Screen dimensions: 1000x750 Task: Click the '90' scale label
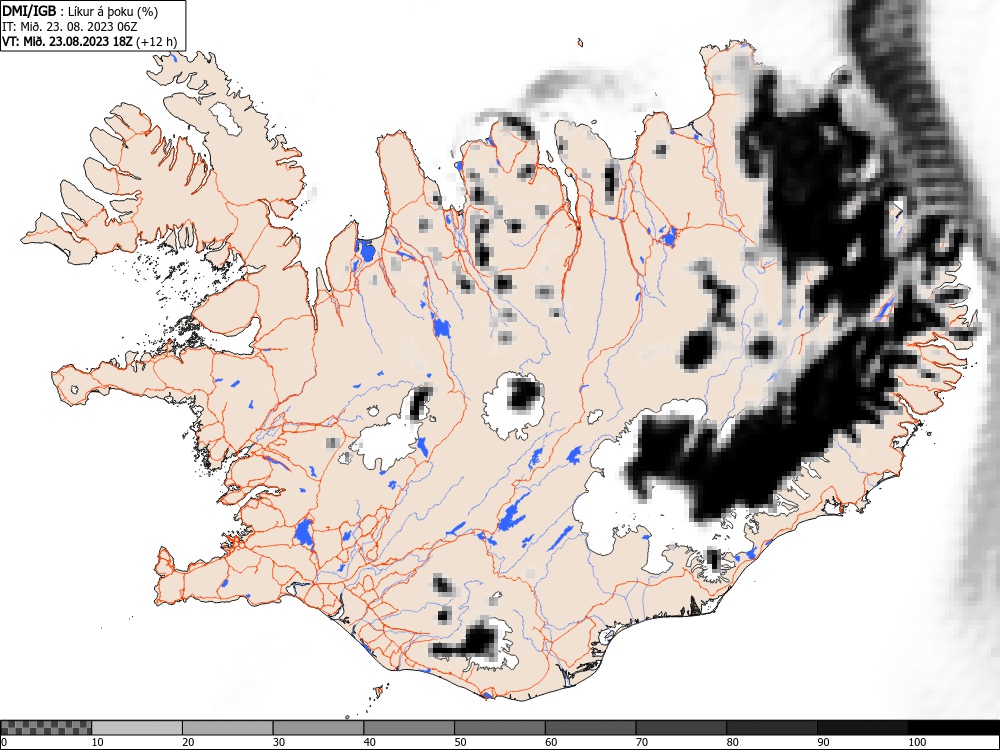822,742
